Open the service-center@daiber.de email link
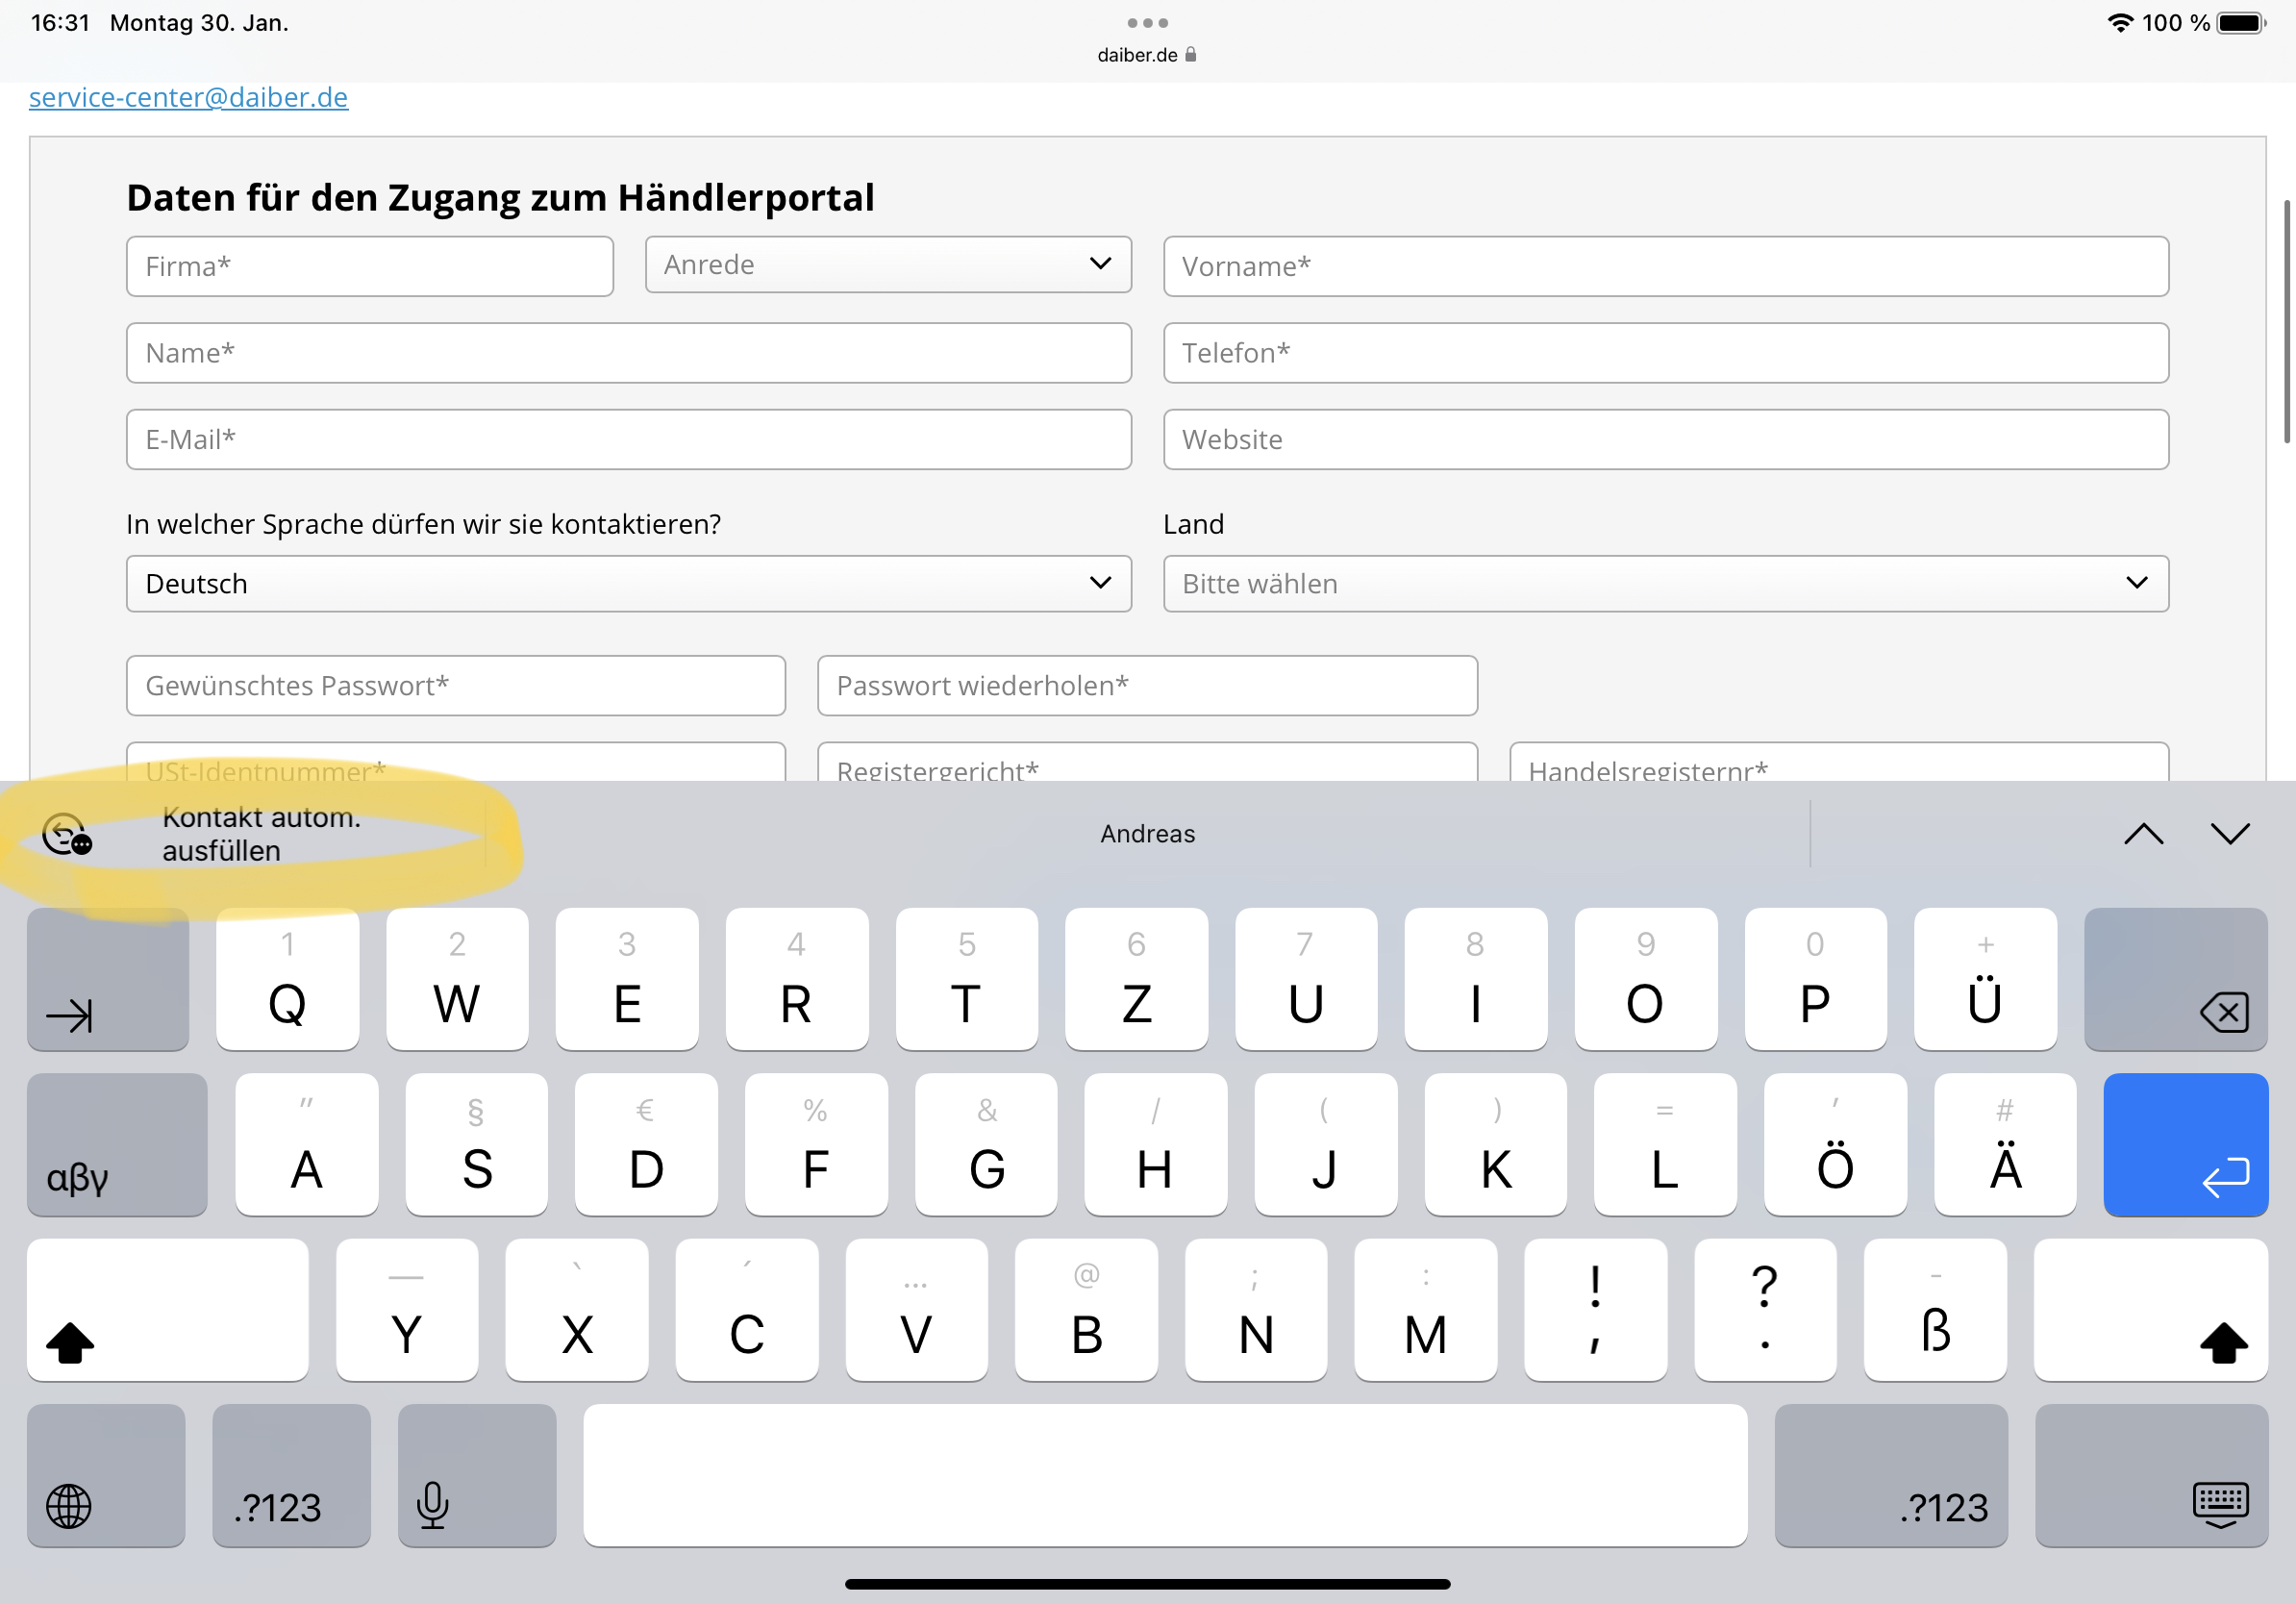This screenshot has height=1604, width=2296. tap(188, 97)
